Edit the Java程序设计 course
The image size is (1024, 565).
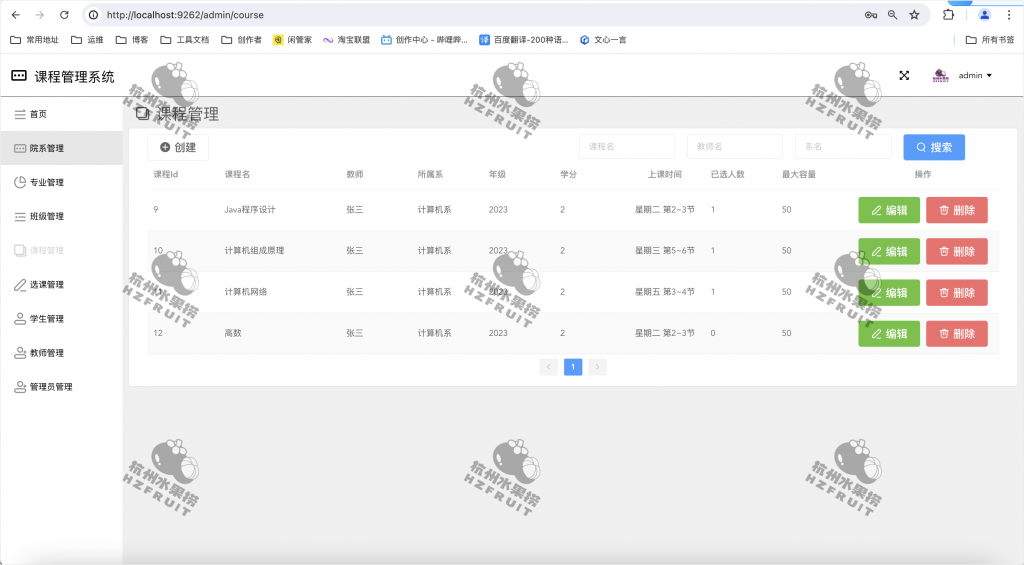click(889, 210)
